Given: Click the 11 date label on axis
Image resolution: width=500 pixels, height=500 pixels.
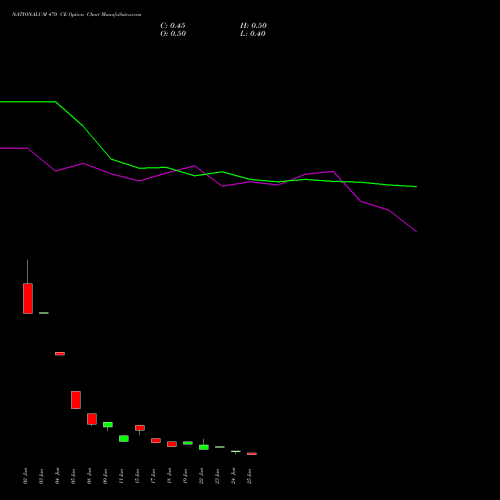Looking at the screenshot, I should [121, 476].
